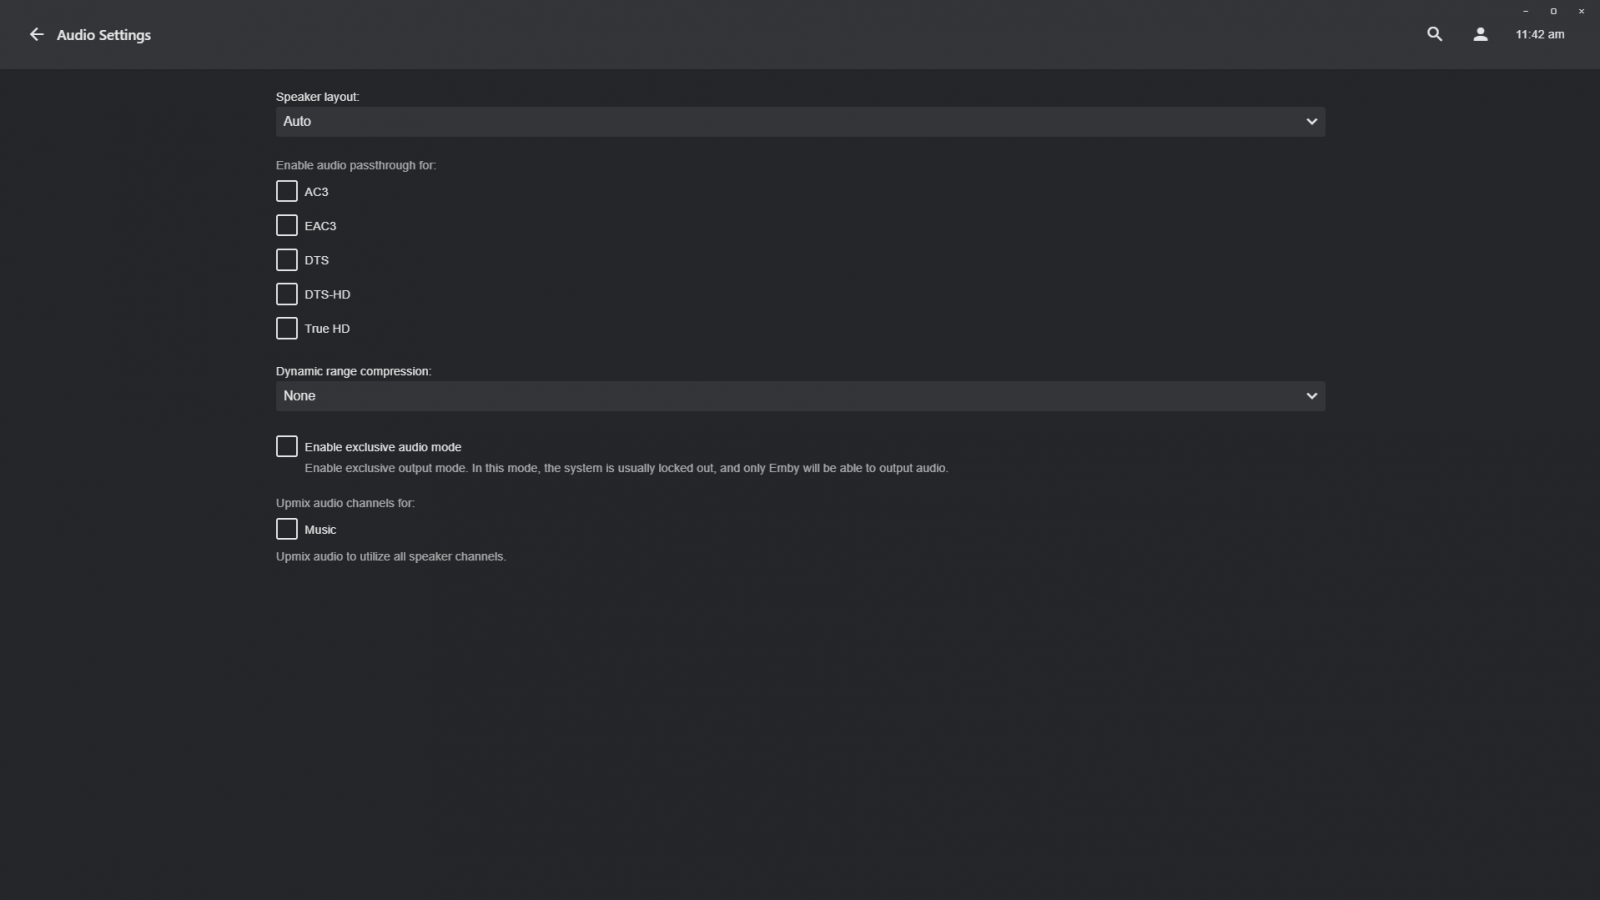Open search with the magnifier icon
Image resolution: width=1600 pixels, height=900 pixels.
click(x=1434, y=34)
